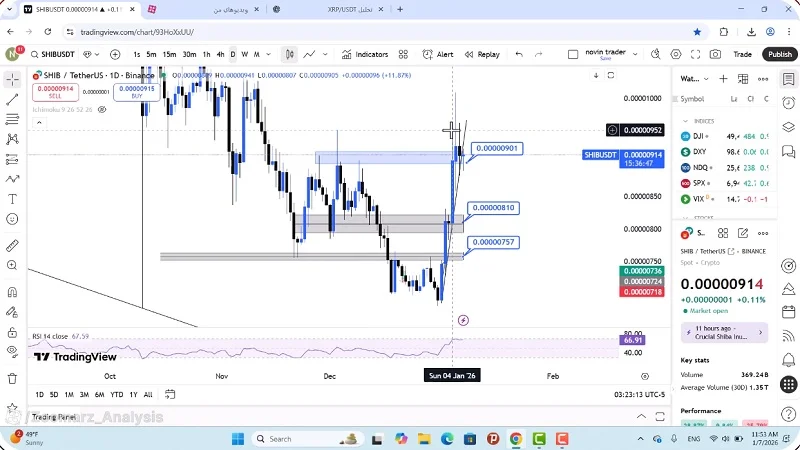Click the blue BUY price button
Image resolution: width=800 pixels, height=450 pixels.
(x=136, y=92)
